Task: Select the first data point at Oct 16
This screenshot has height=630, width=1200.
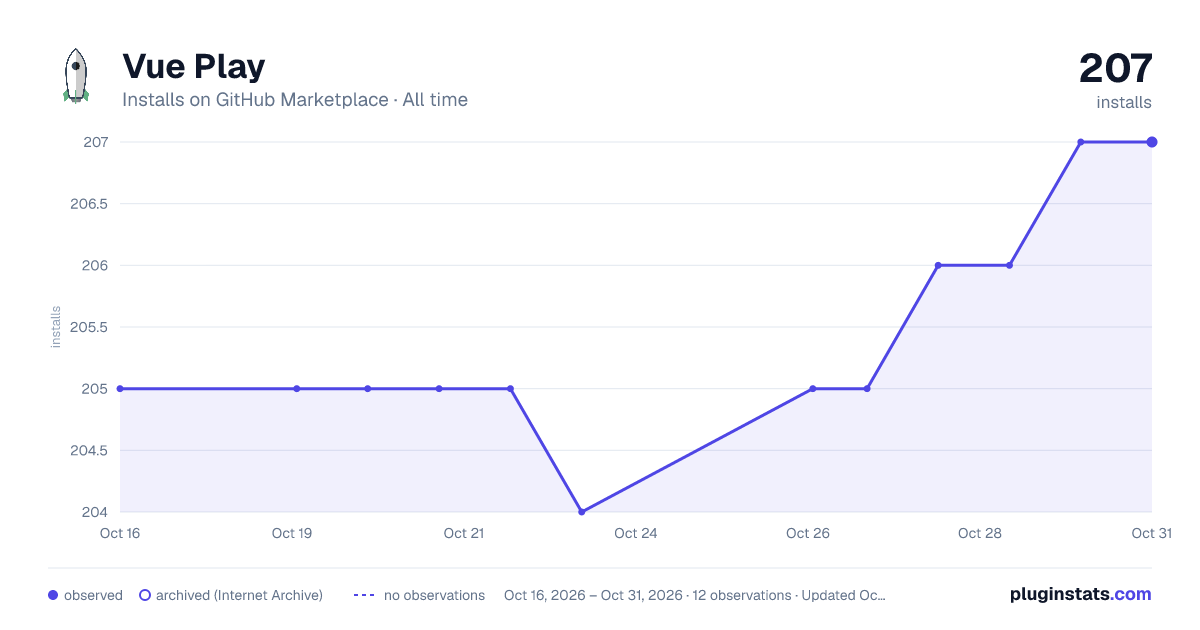Action: pyautogui.click(x=120, y=389)
